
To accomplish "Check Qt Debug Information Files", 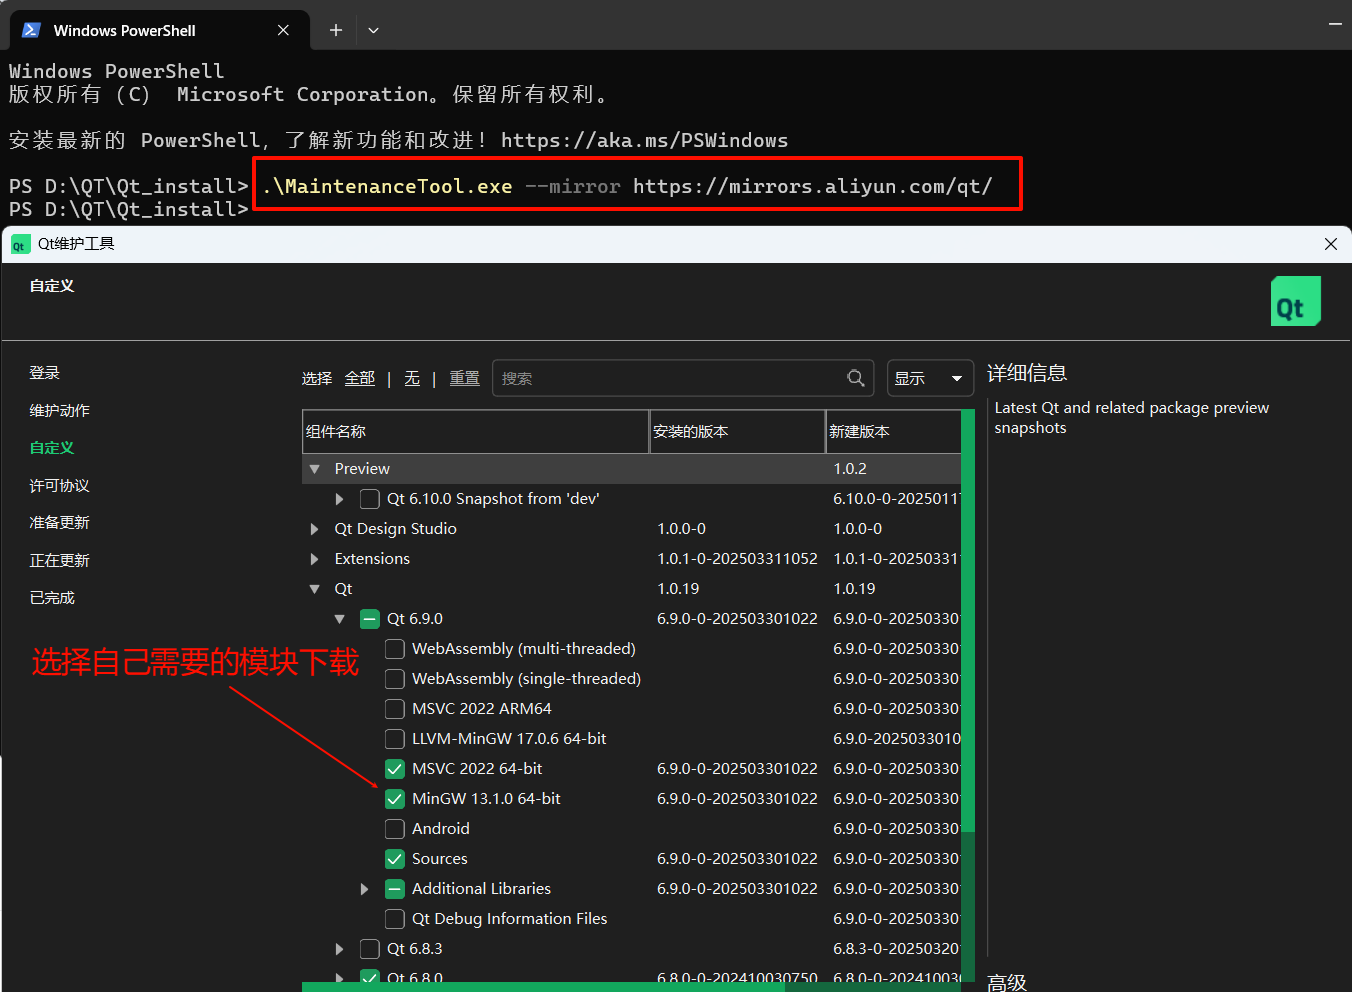I will pos(395,919).
